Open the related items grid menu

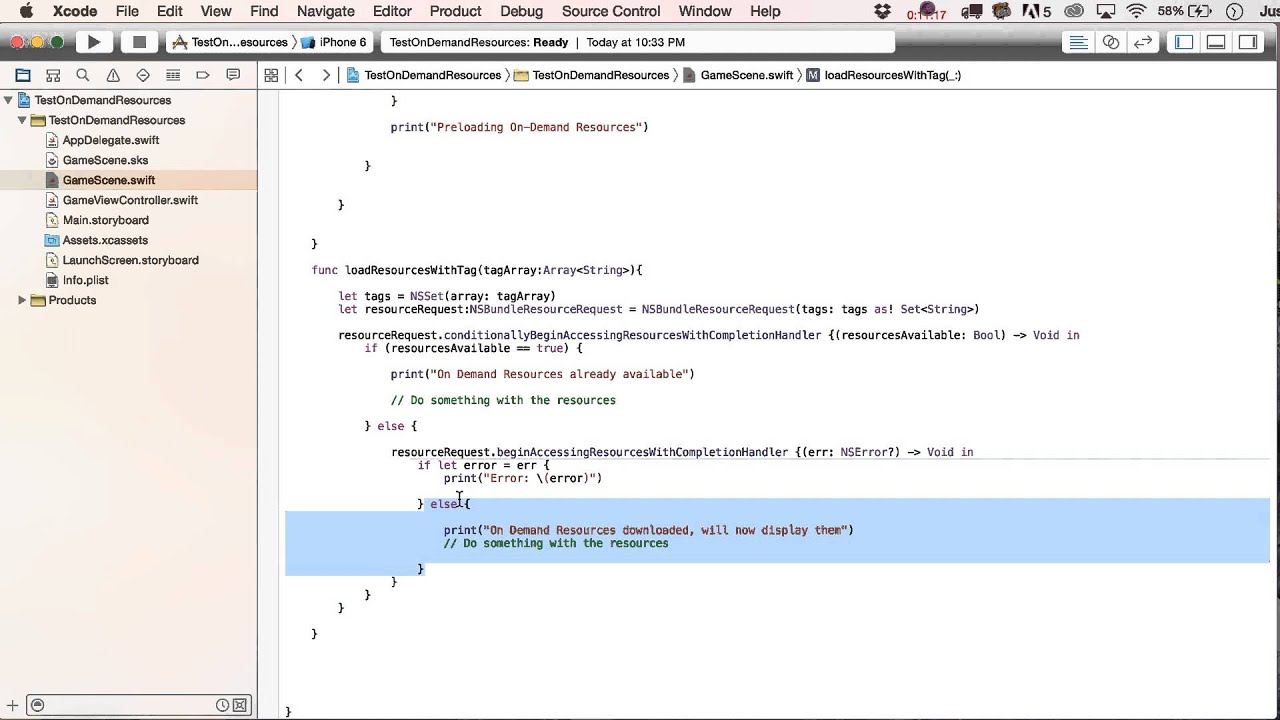(271, 75)
